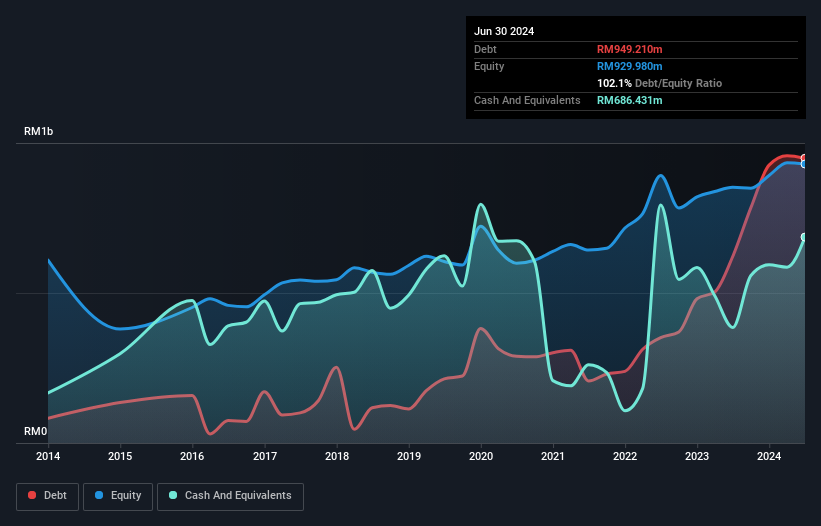This screenshot has height=526, width=821.
Task: Click the 2023 x-axis label
Action: coord(697,456)
